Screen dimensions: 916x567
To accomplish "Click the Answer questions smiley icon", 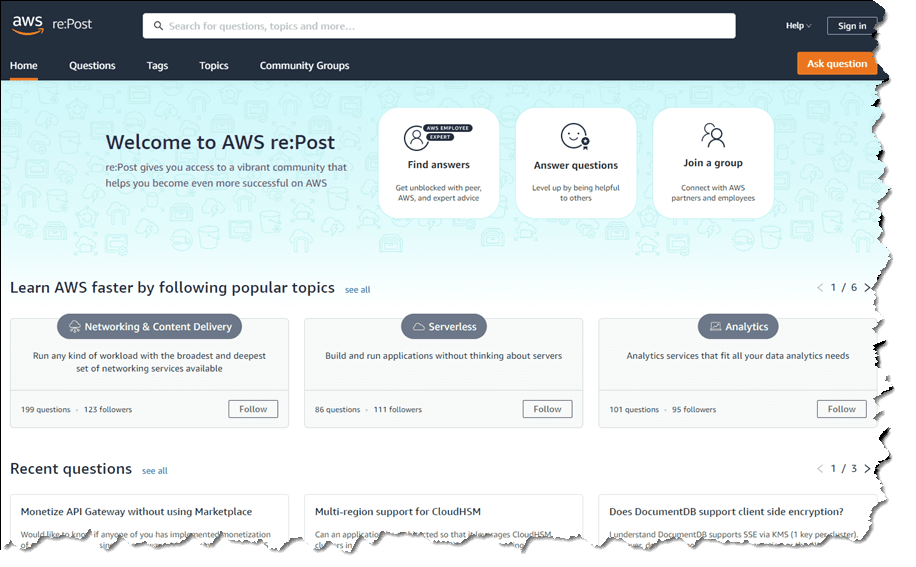I will (x=575, y=137).
